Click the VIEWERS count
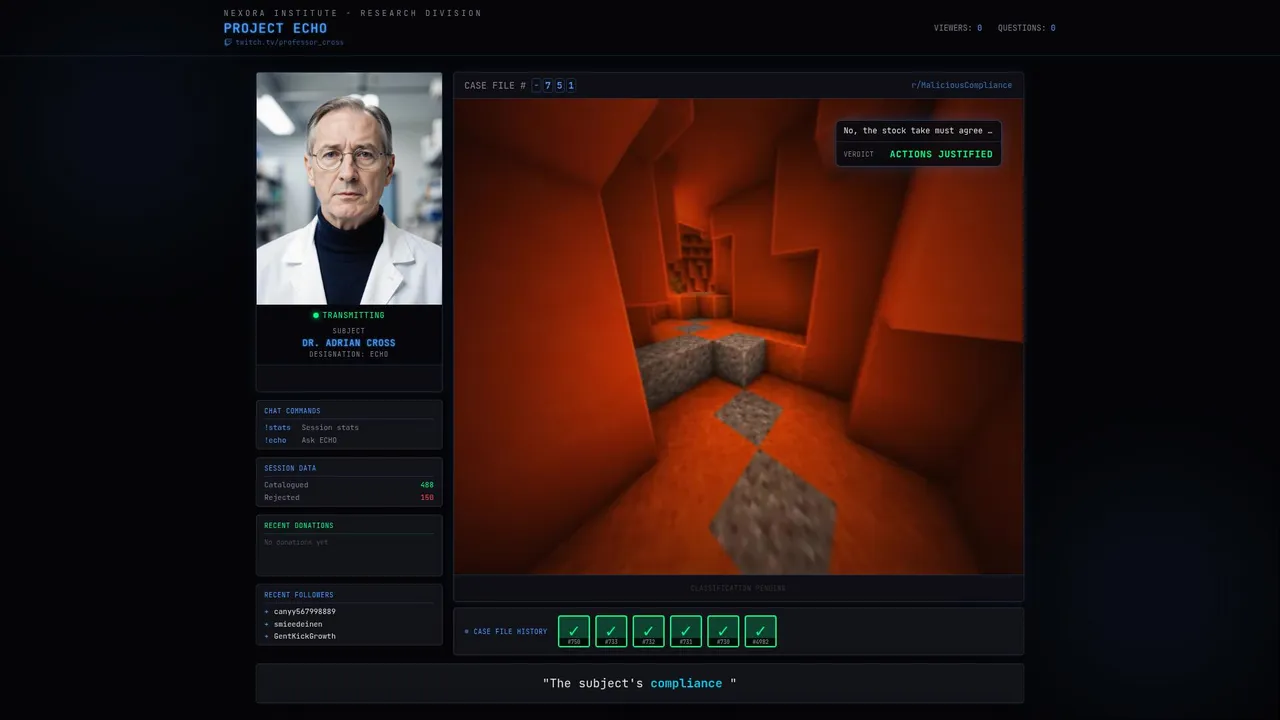Image resolution: width=1280 pixels, height=720 pixels. click(958, 28)
